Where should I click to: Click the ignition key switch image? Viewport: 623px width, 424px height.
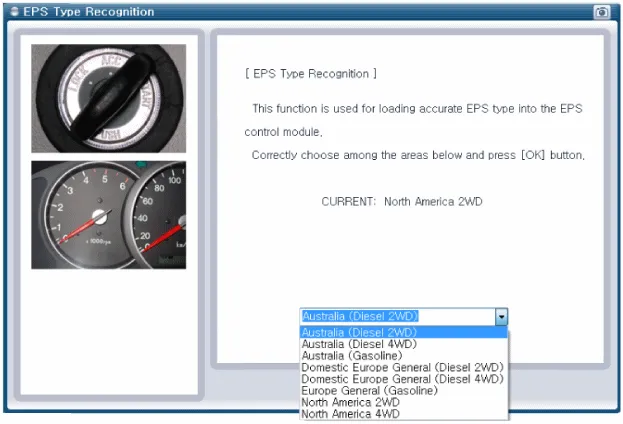(108, 98)
